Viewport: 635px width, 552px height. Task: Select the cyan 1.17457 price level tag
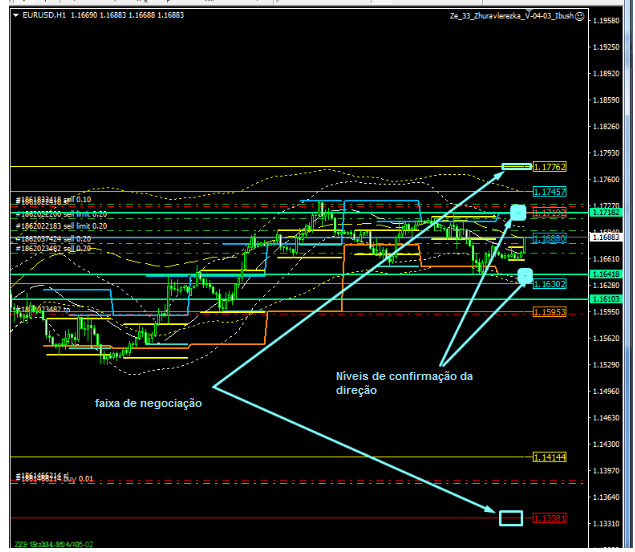coord(550,191)
